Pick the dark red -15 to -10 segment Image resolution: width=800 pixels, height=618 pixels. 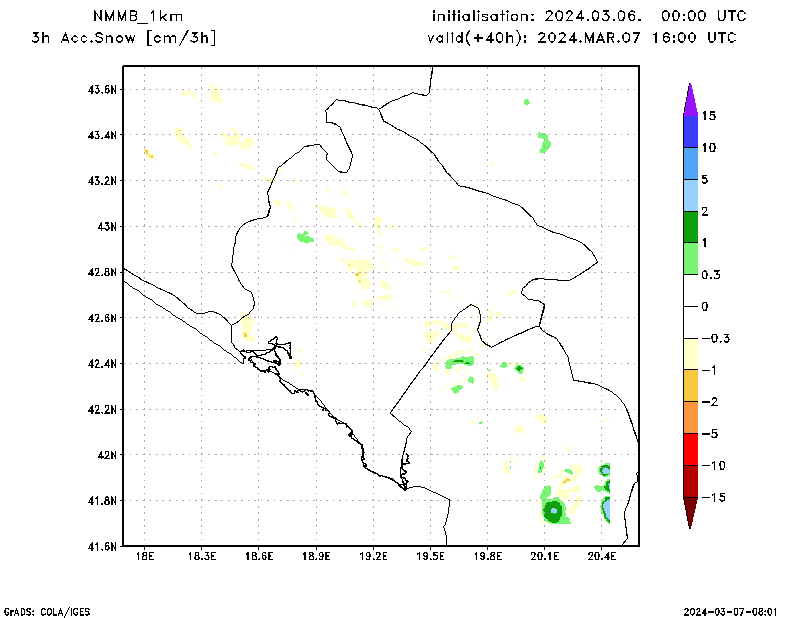690,481
